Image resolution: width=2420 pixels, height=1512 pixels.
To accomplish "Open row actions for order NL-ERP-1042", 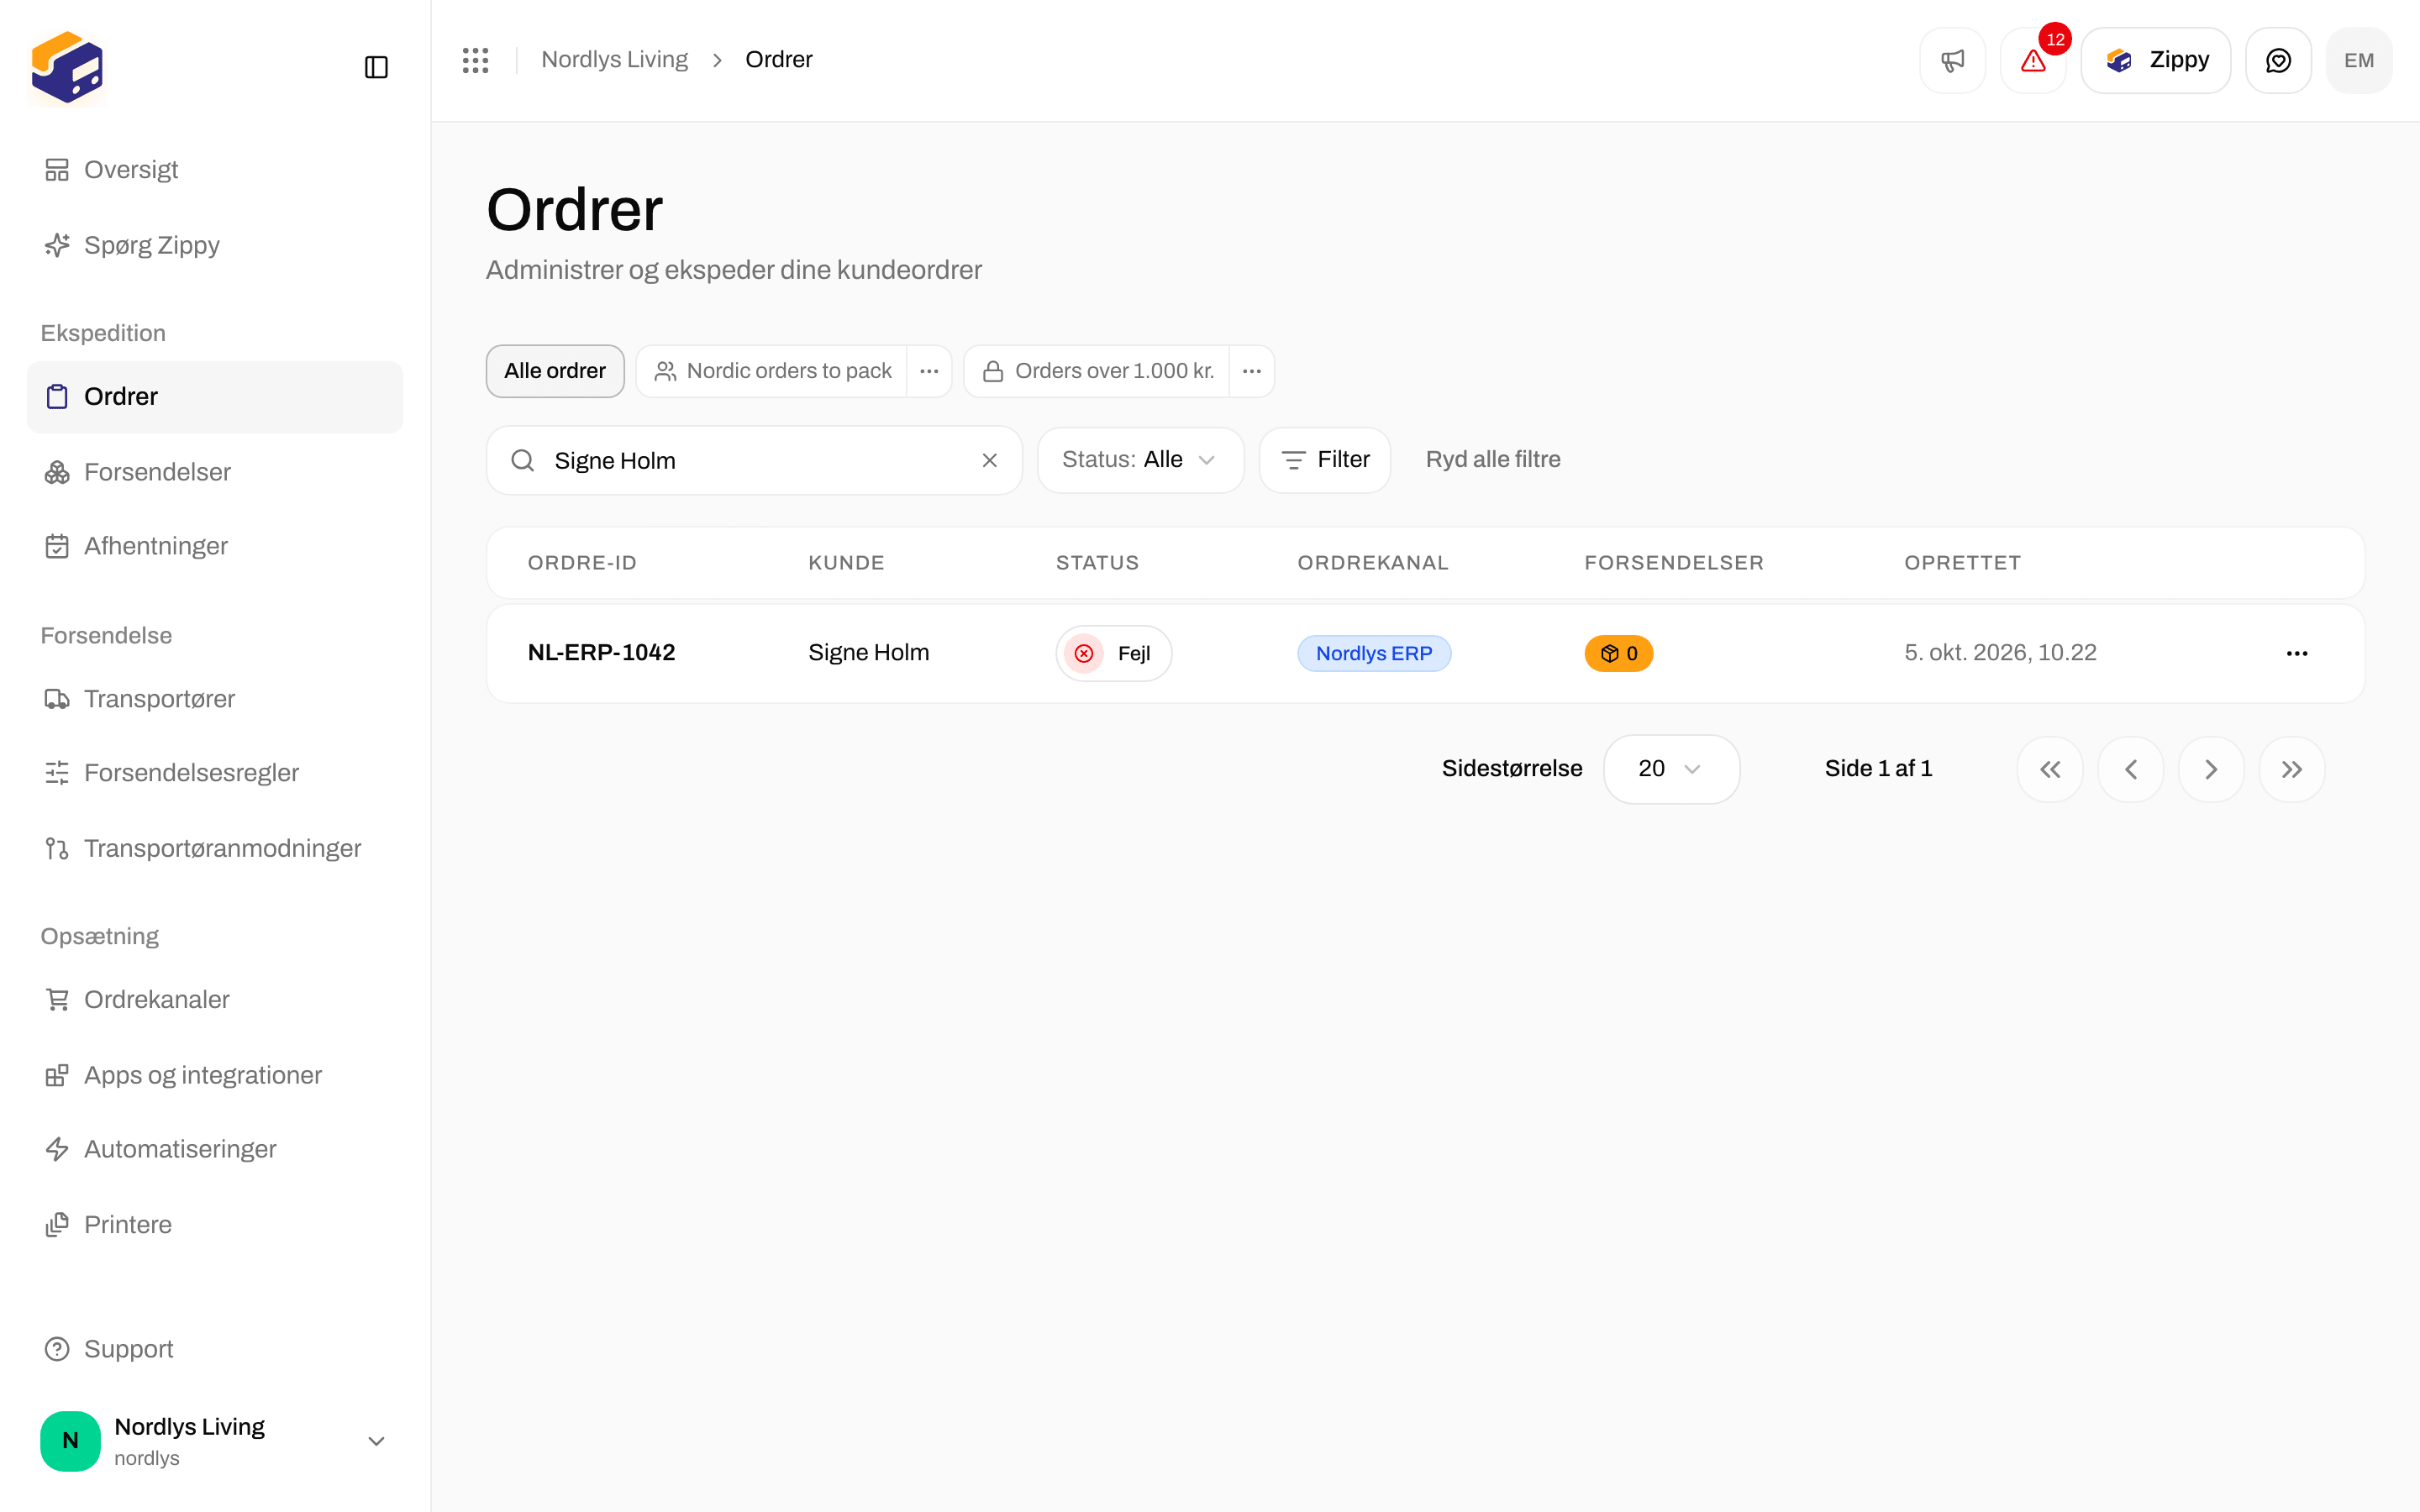I will click(x=2297, y=653).
